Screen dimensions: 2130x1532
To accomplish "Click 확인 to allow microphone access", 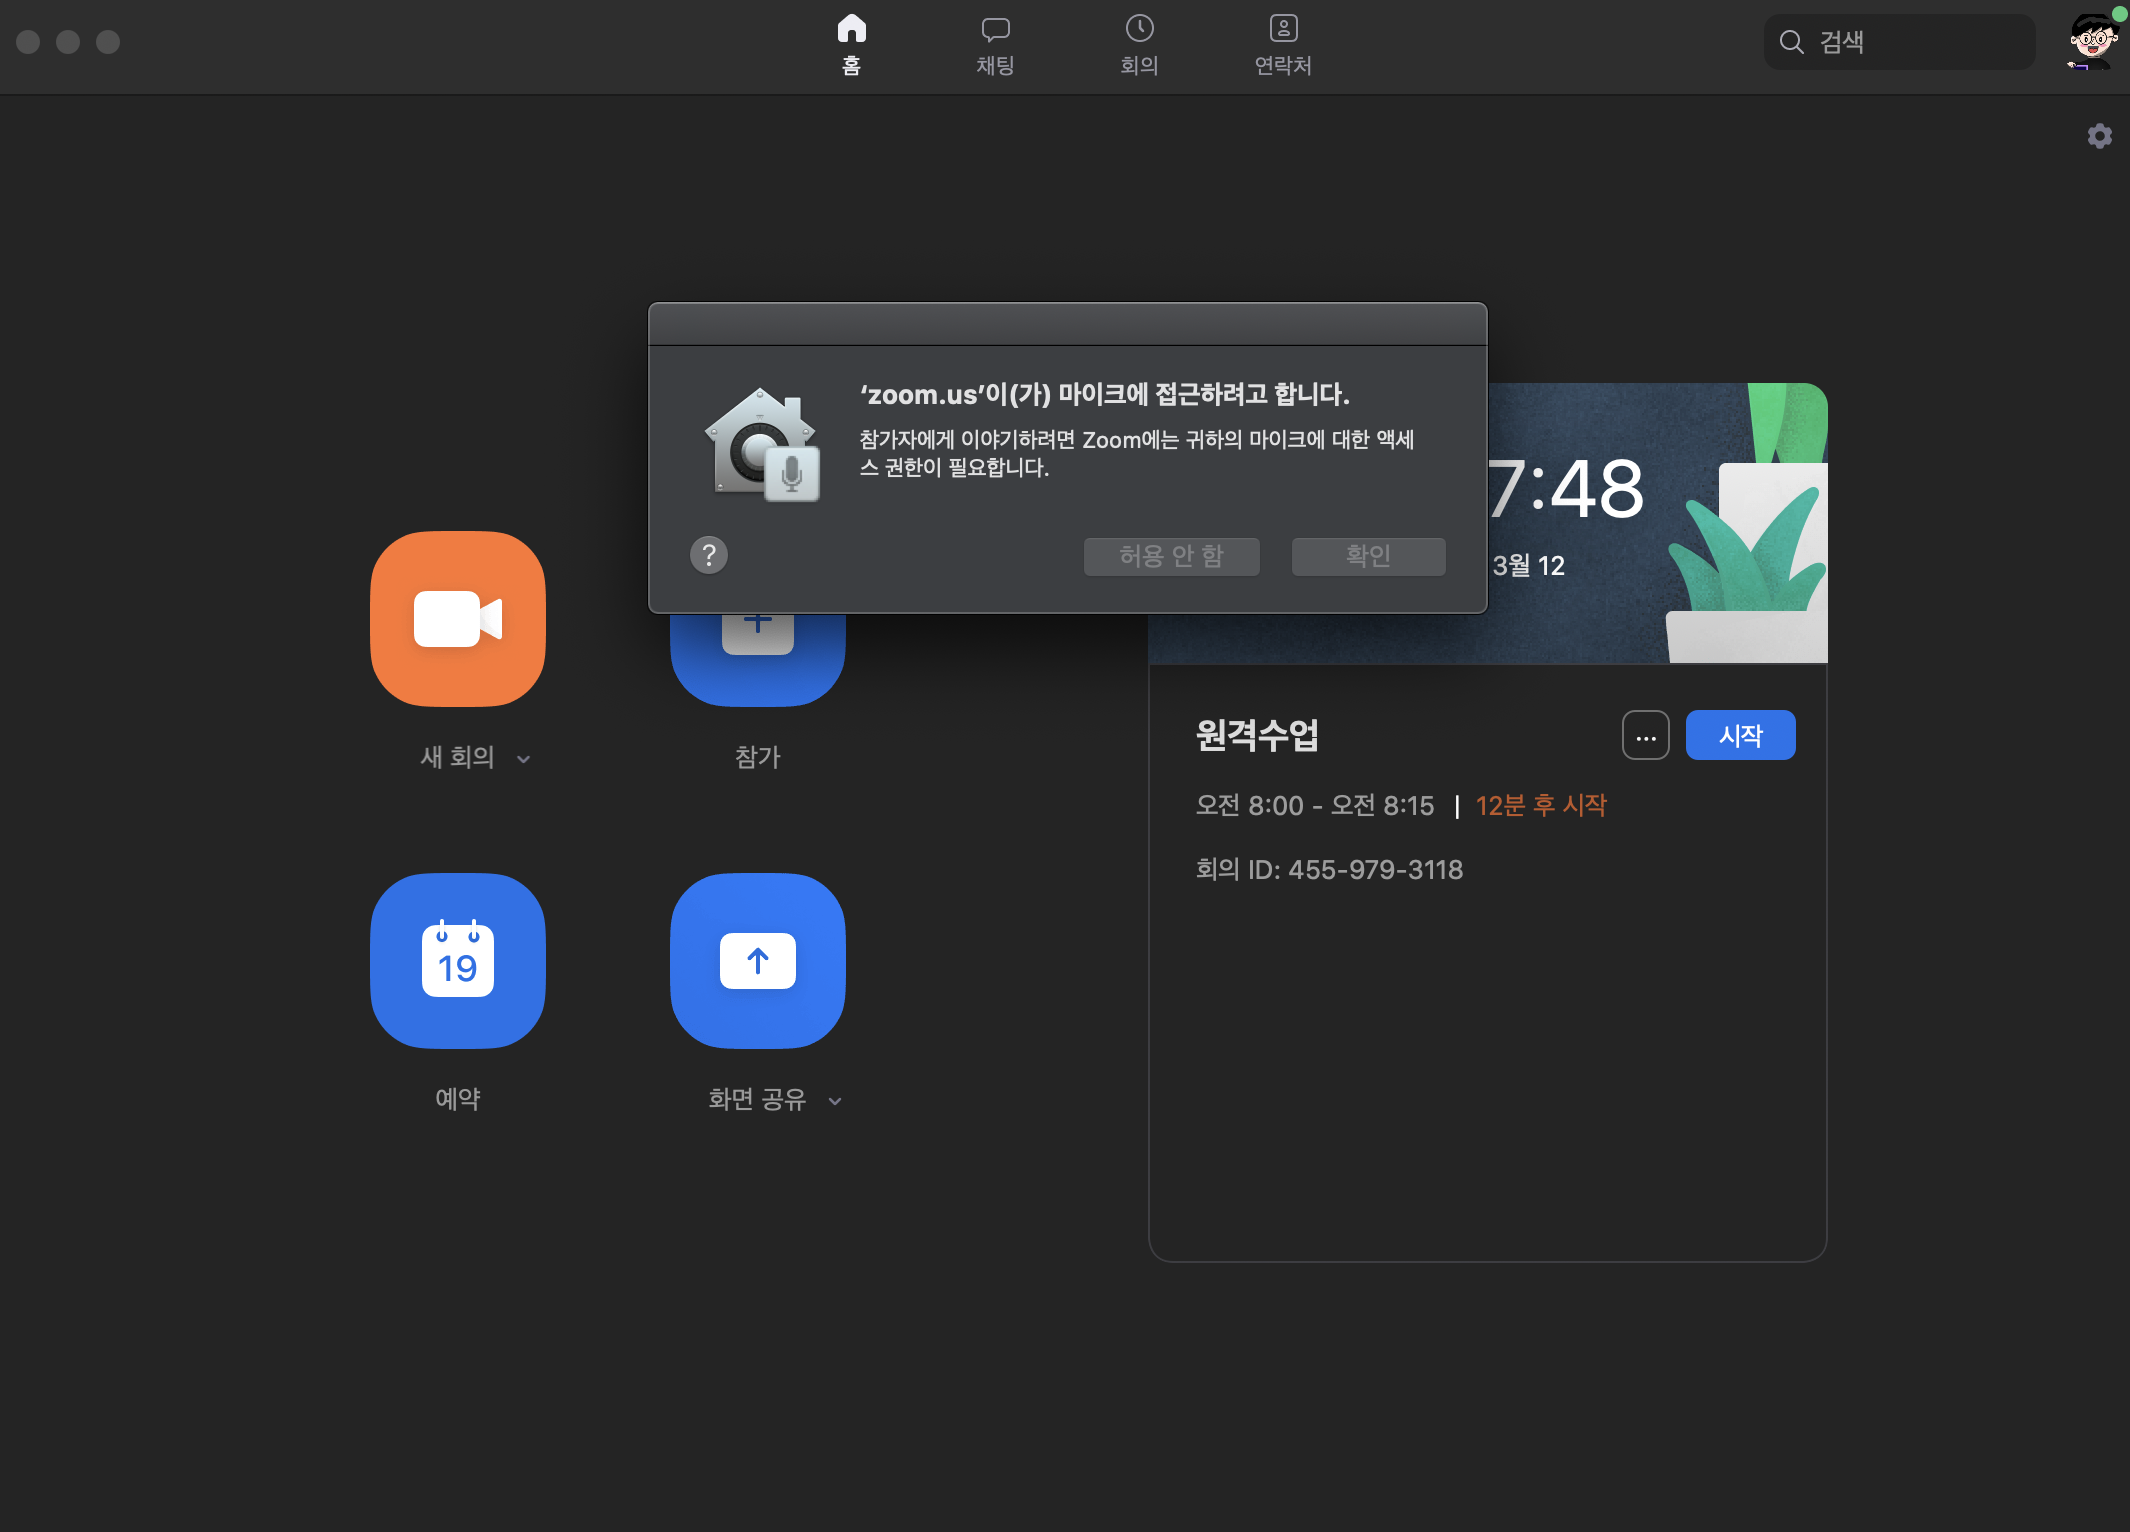I will [1368, 556].
